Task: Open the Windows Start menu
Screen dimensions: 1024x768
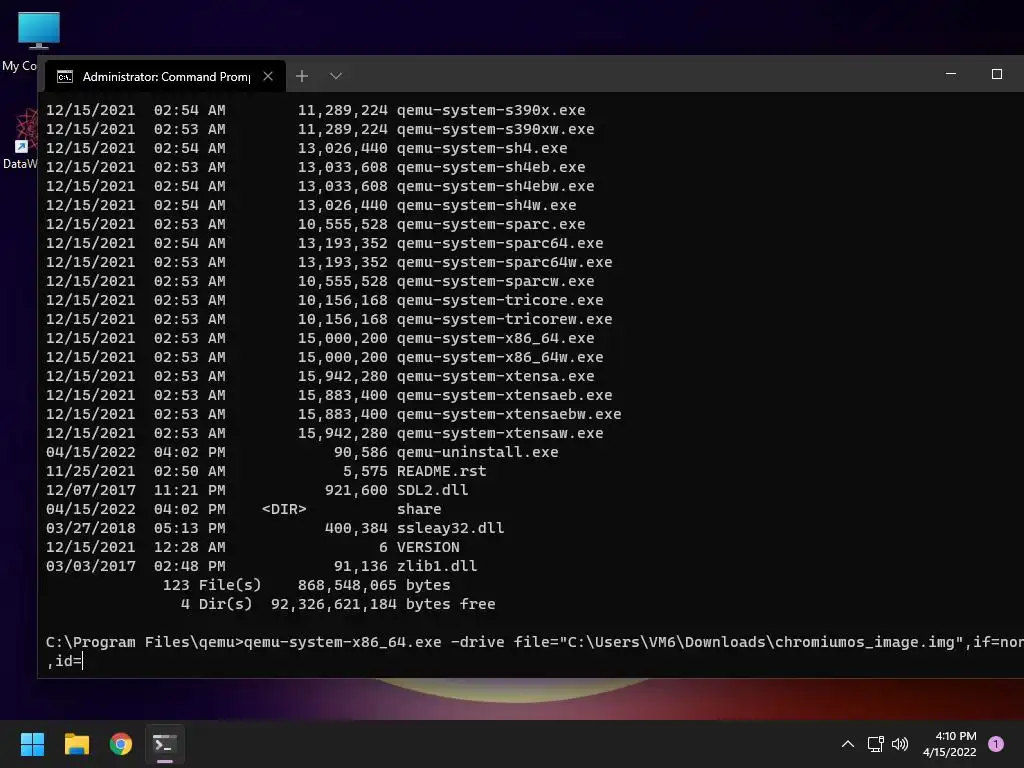Action: 32,744
